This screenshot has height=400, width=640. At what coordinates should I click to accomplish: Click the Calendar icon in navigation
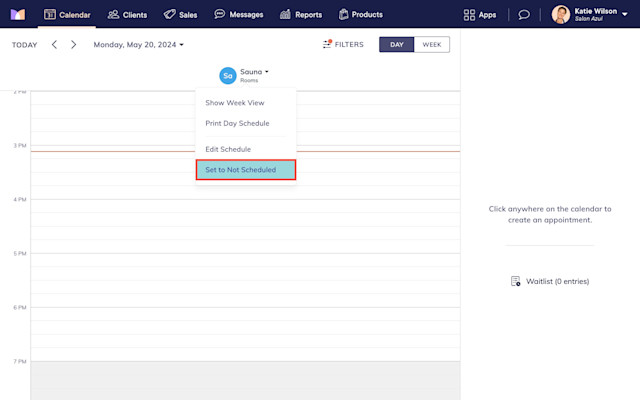coord(50,15)
